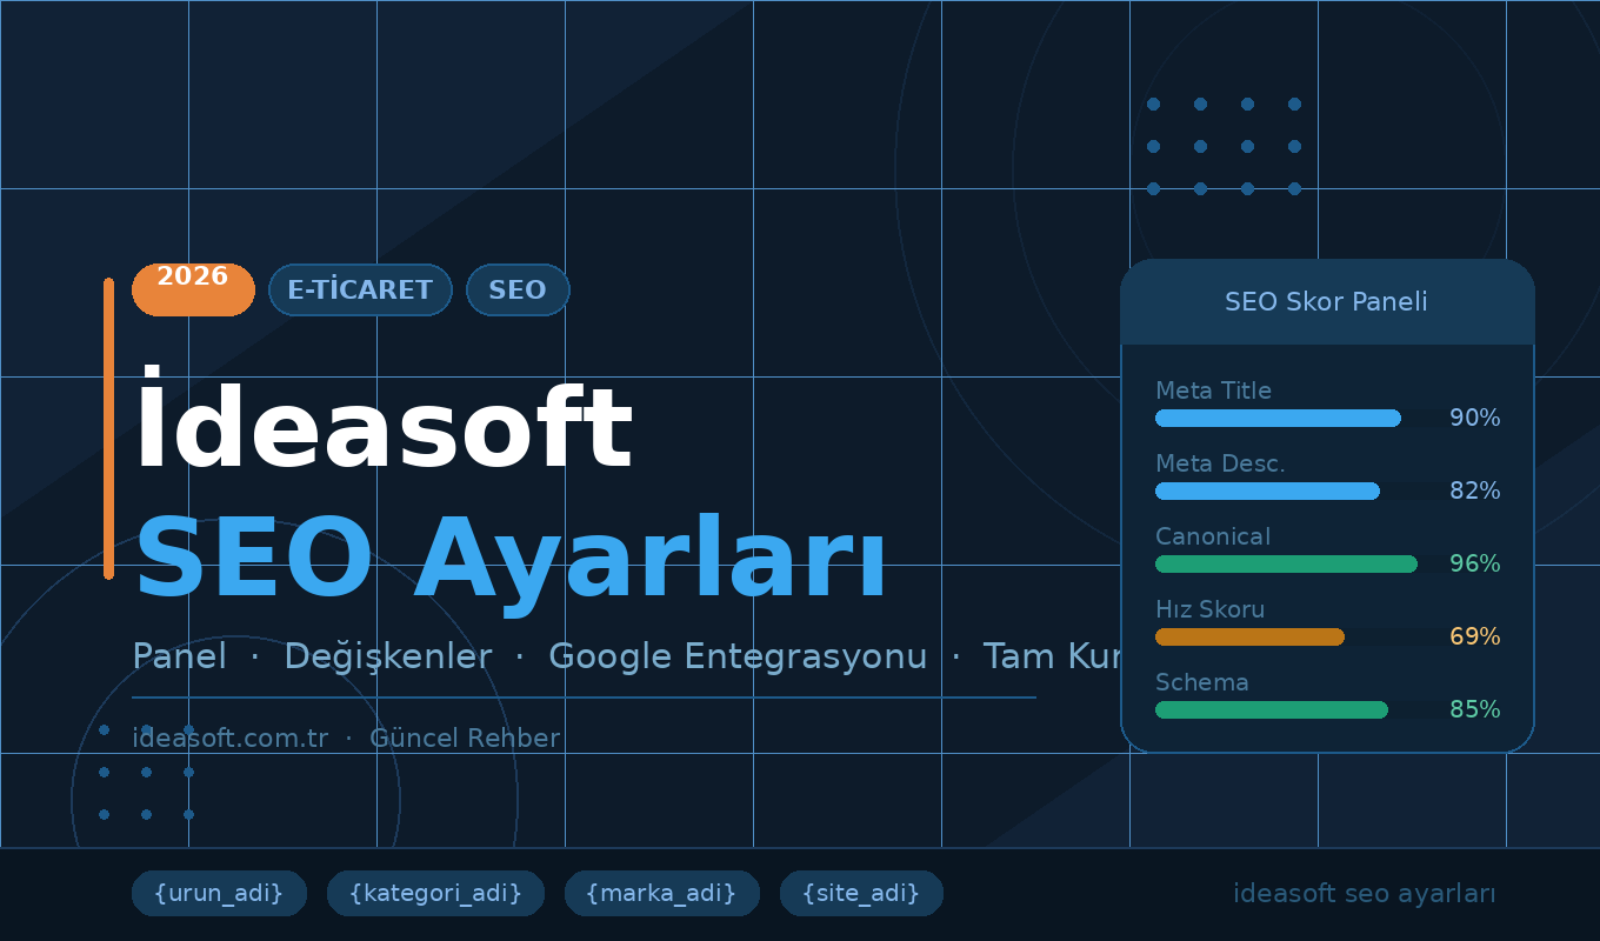
Task: Choose the {marka_adi} variable chip
Action: point(661,893)
